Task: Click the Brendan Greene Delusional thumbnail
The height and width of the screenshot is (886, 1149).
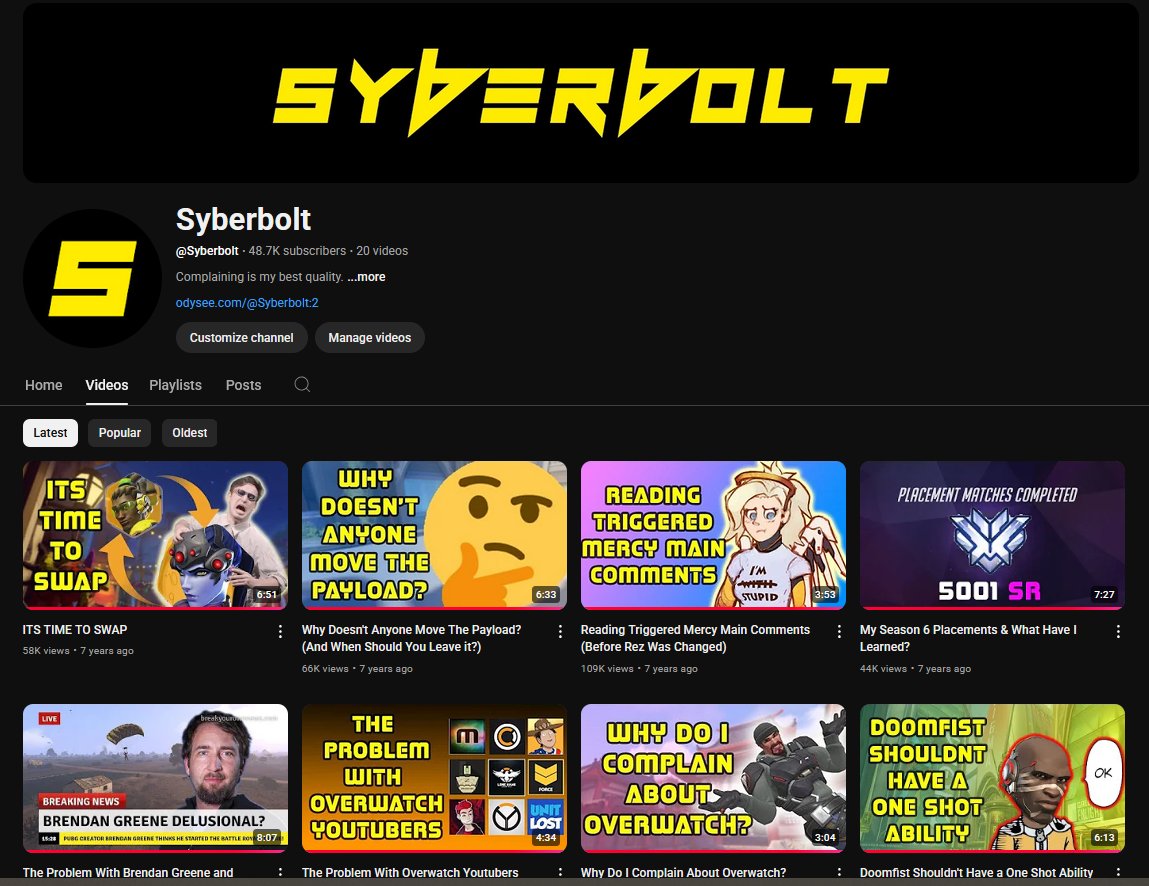Action: coord(155,778)
